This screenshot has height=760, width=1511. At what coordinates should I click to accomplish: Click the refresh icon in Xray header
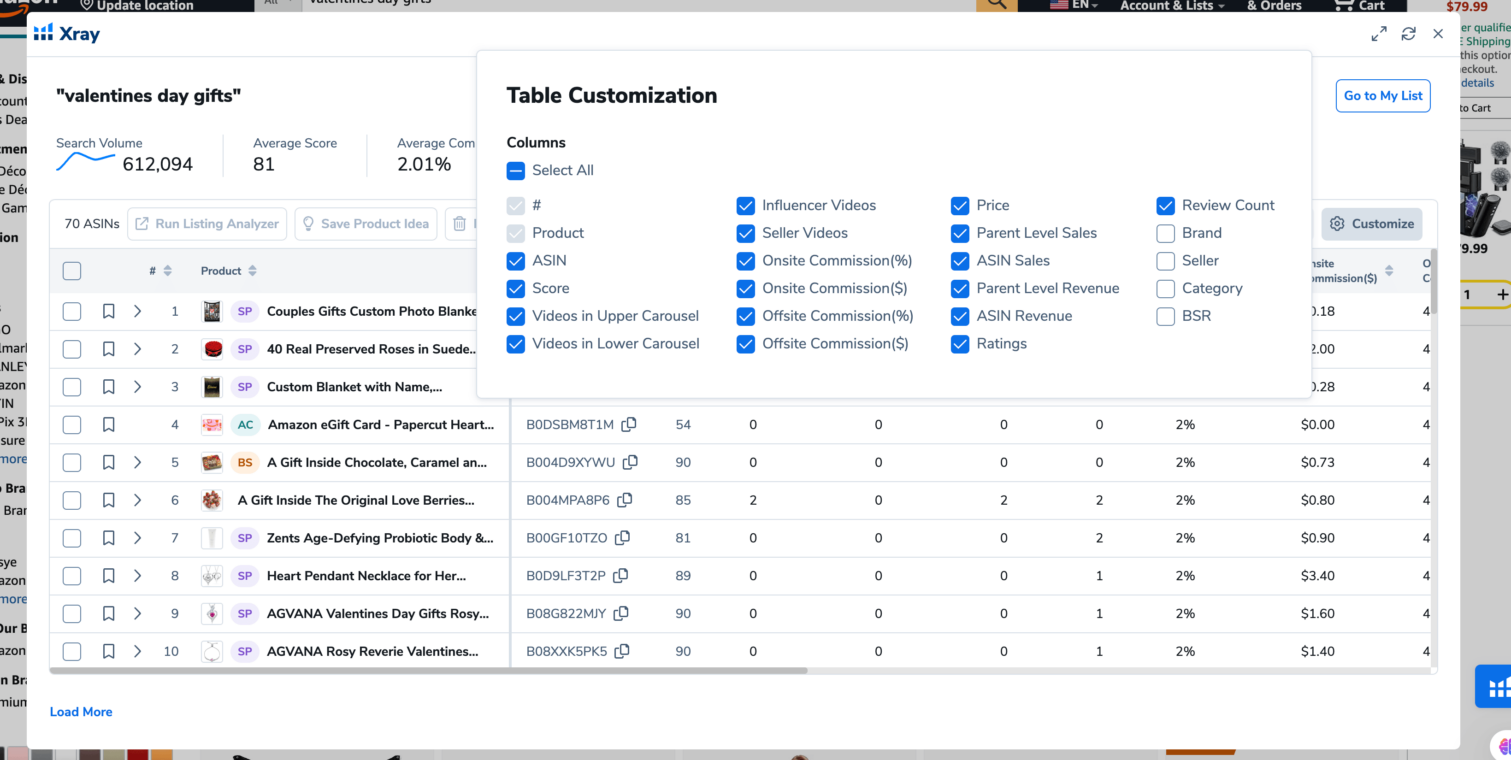pyautogui.click(x=1408, y=34)
